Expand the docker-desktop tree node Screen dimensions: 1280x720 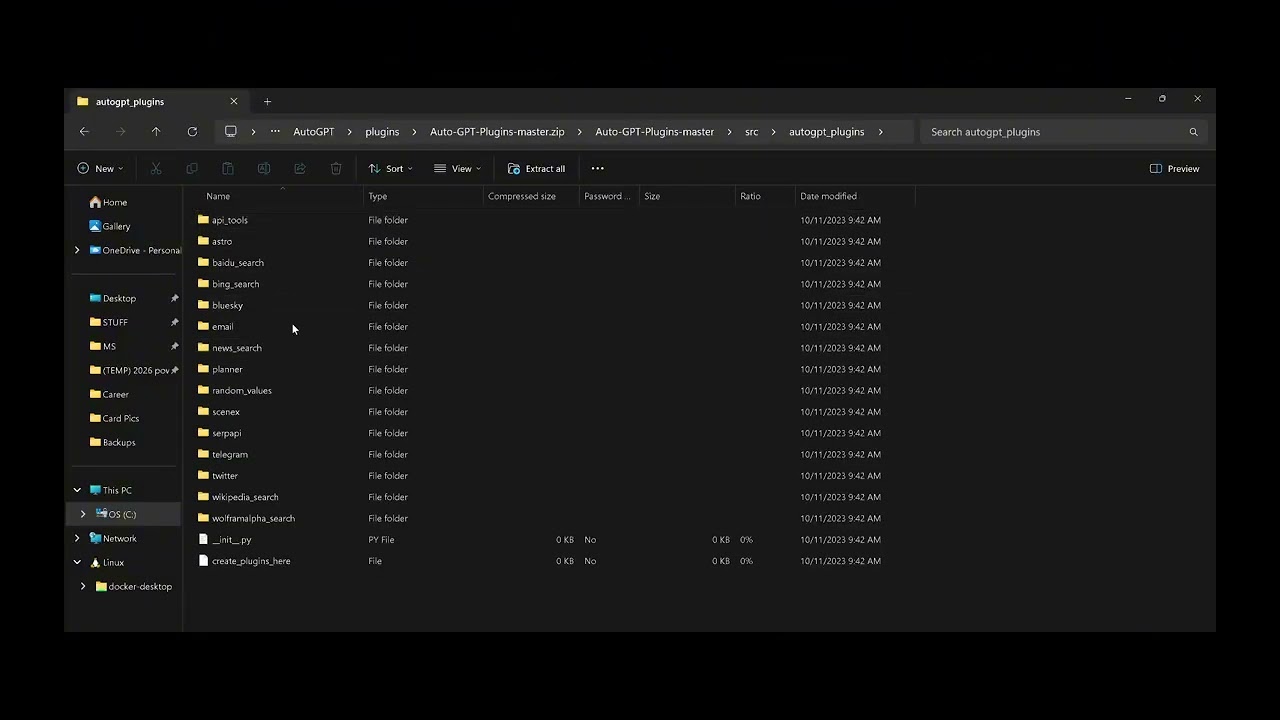83,586
